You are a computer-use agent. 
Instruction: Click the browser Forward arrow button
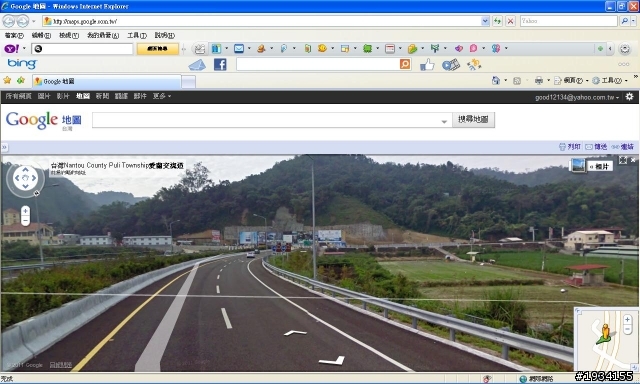click(x=22, y=21)
